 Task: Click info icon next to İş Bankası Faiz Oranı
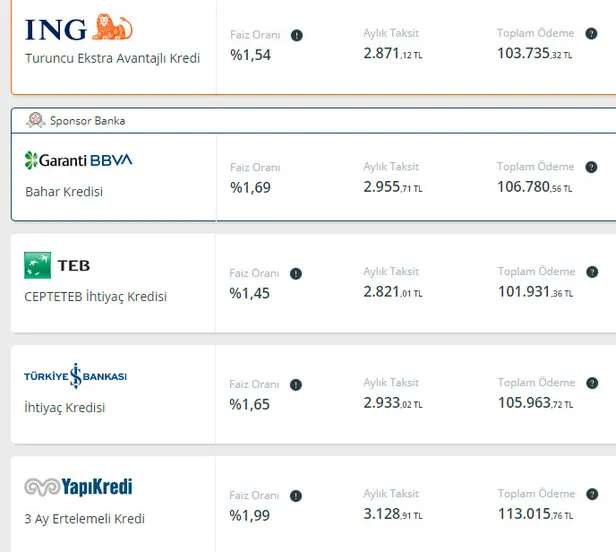[296, 384]
